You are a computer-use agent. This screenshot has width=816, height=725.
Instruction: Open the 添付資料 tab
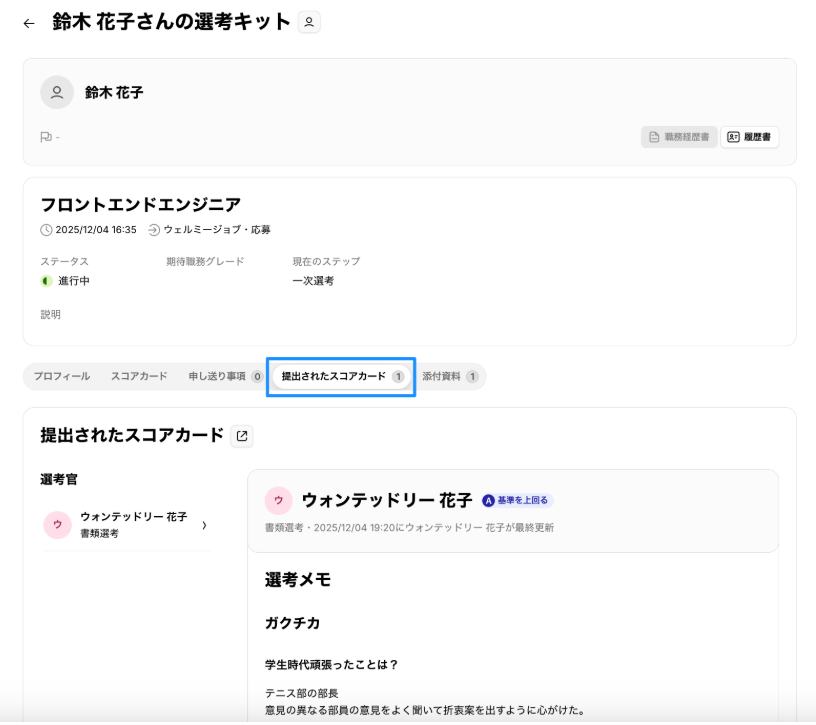449,377
